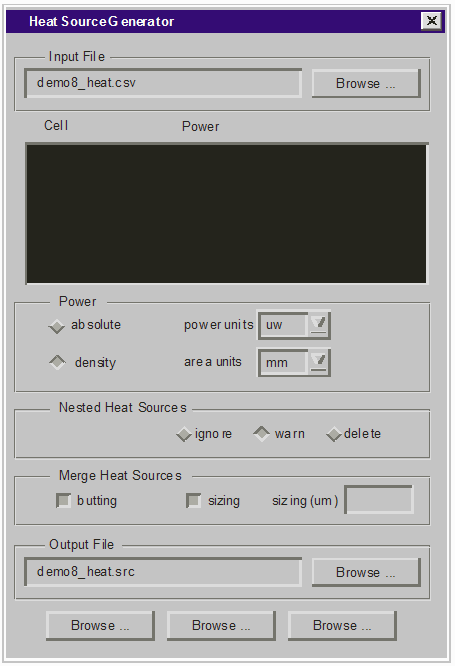Click the area units mm field
This screenshot has height=666, width=455.
[x=283, y=362]
